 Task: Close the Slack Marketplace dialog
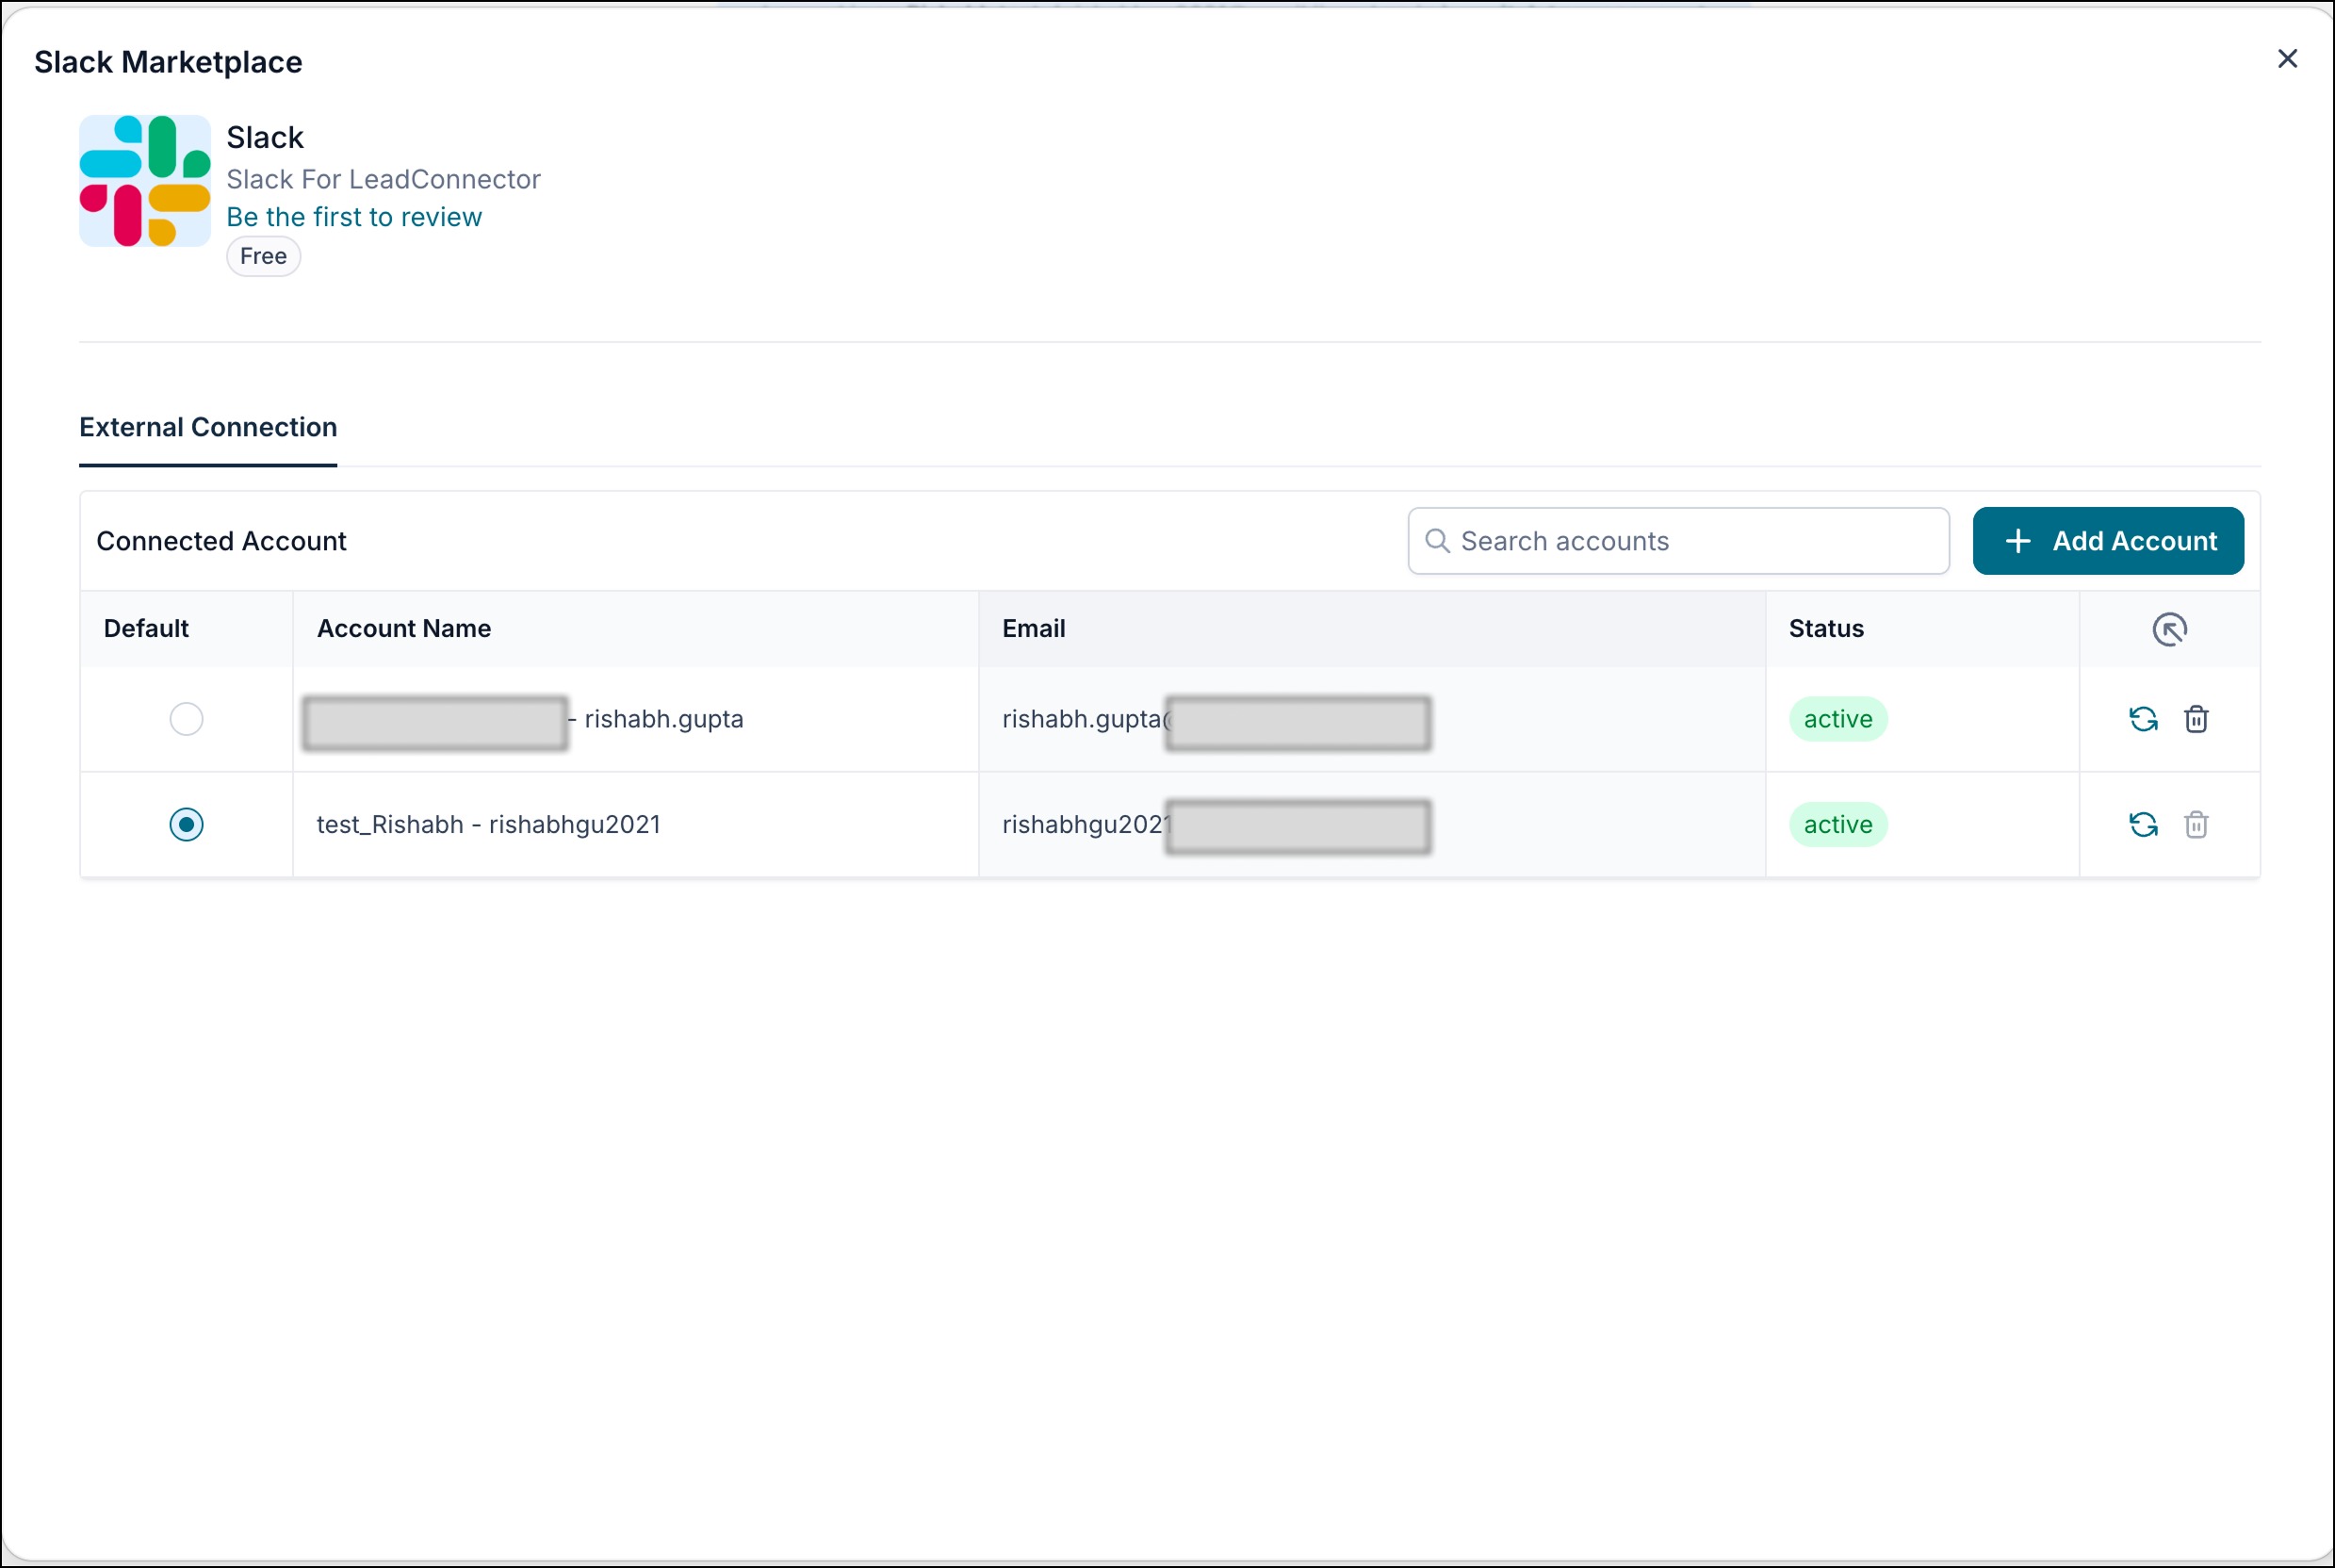(2287, 59)
